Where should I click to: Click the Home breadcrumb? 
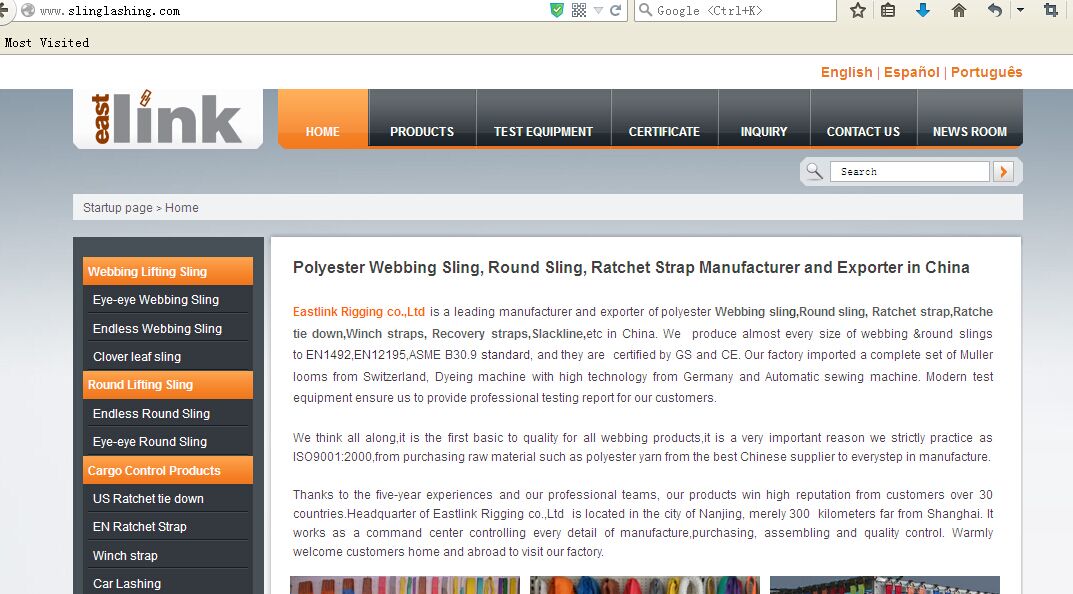[x=181, y=207]
